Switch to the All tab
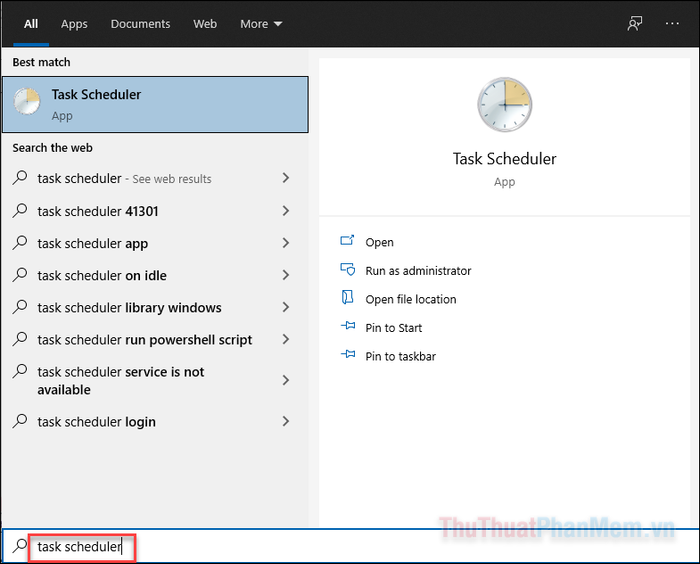The width and height of the screenshot is (700, 564). click(x=31, y=24)
